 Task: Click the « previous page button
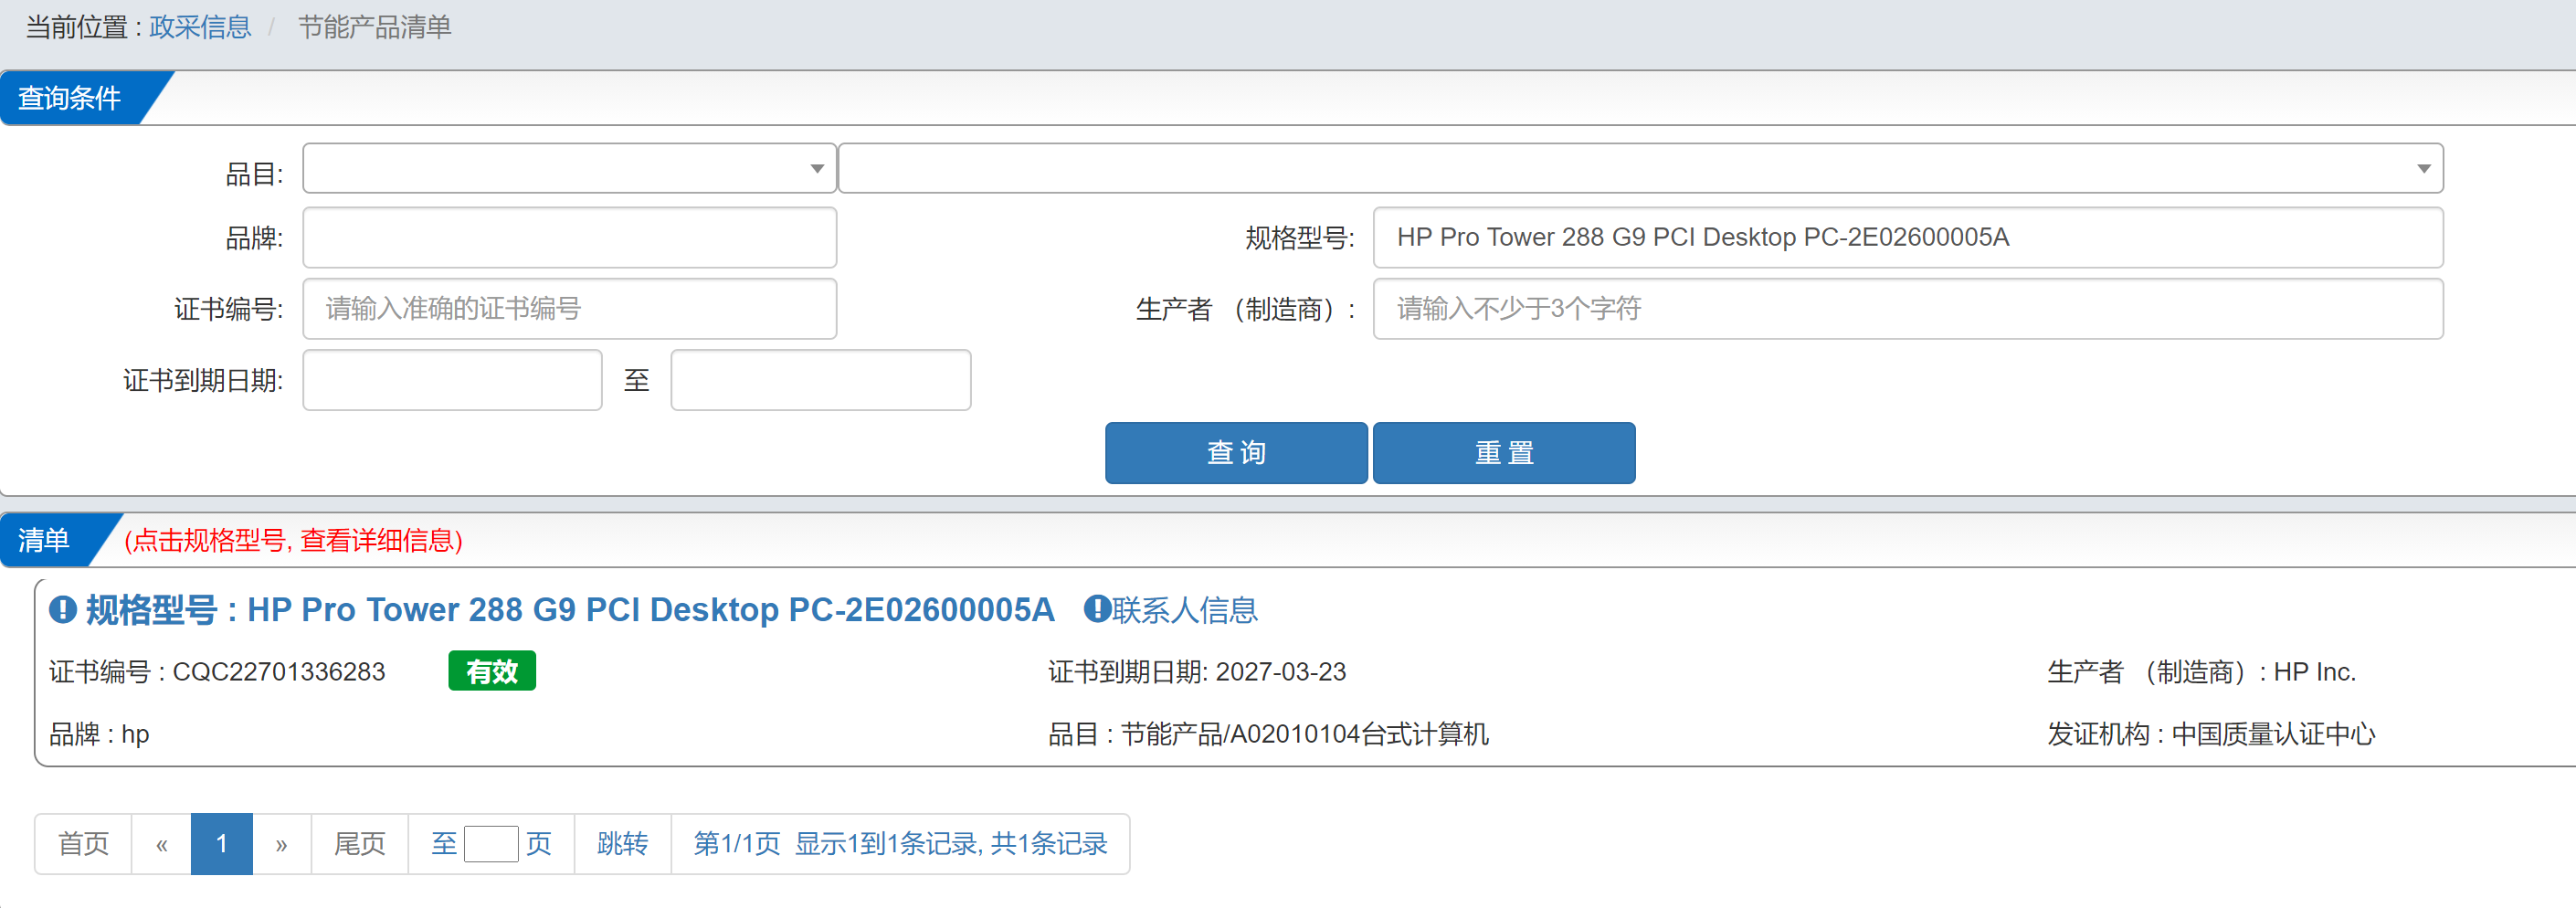[161, 844]
